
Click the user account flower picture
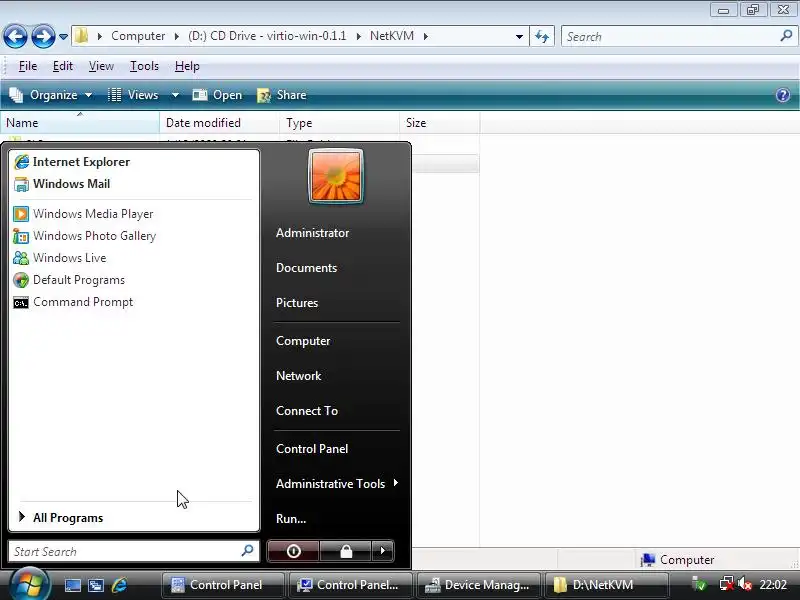point(336,176)
